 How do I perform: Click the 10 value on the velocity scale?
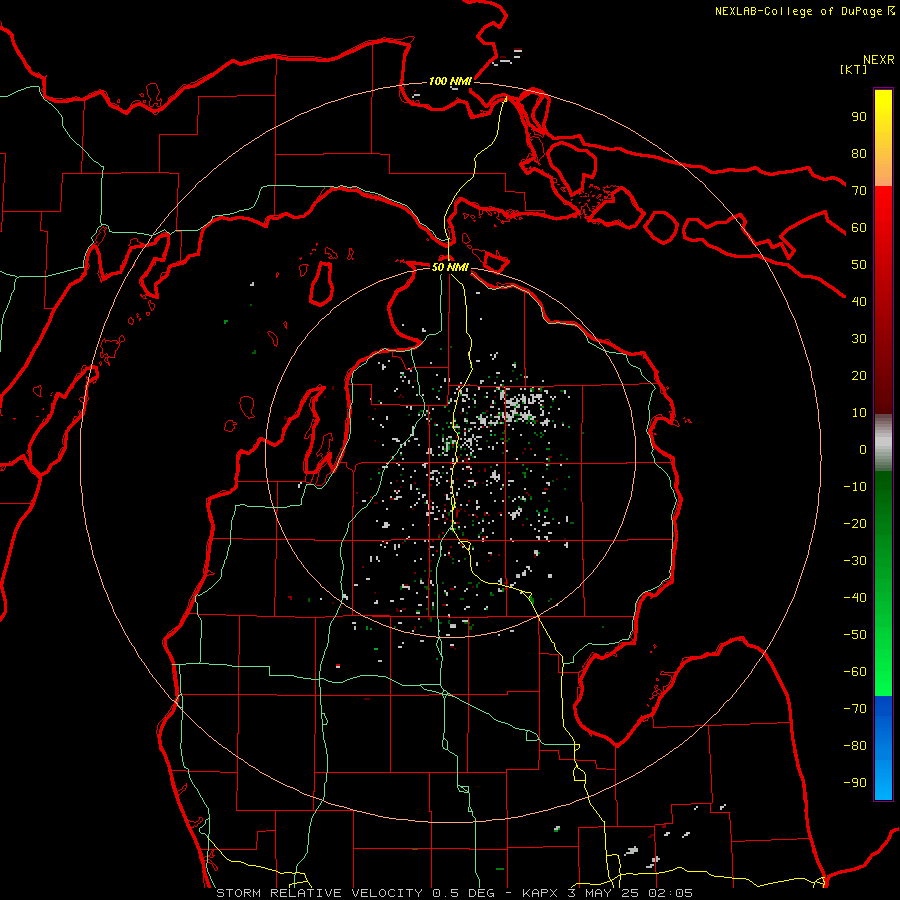point(859,413)
